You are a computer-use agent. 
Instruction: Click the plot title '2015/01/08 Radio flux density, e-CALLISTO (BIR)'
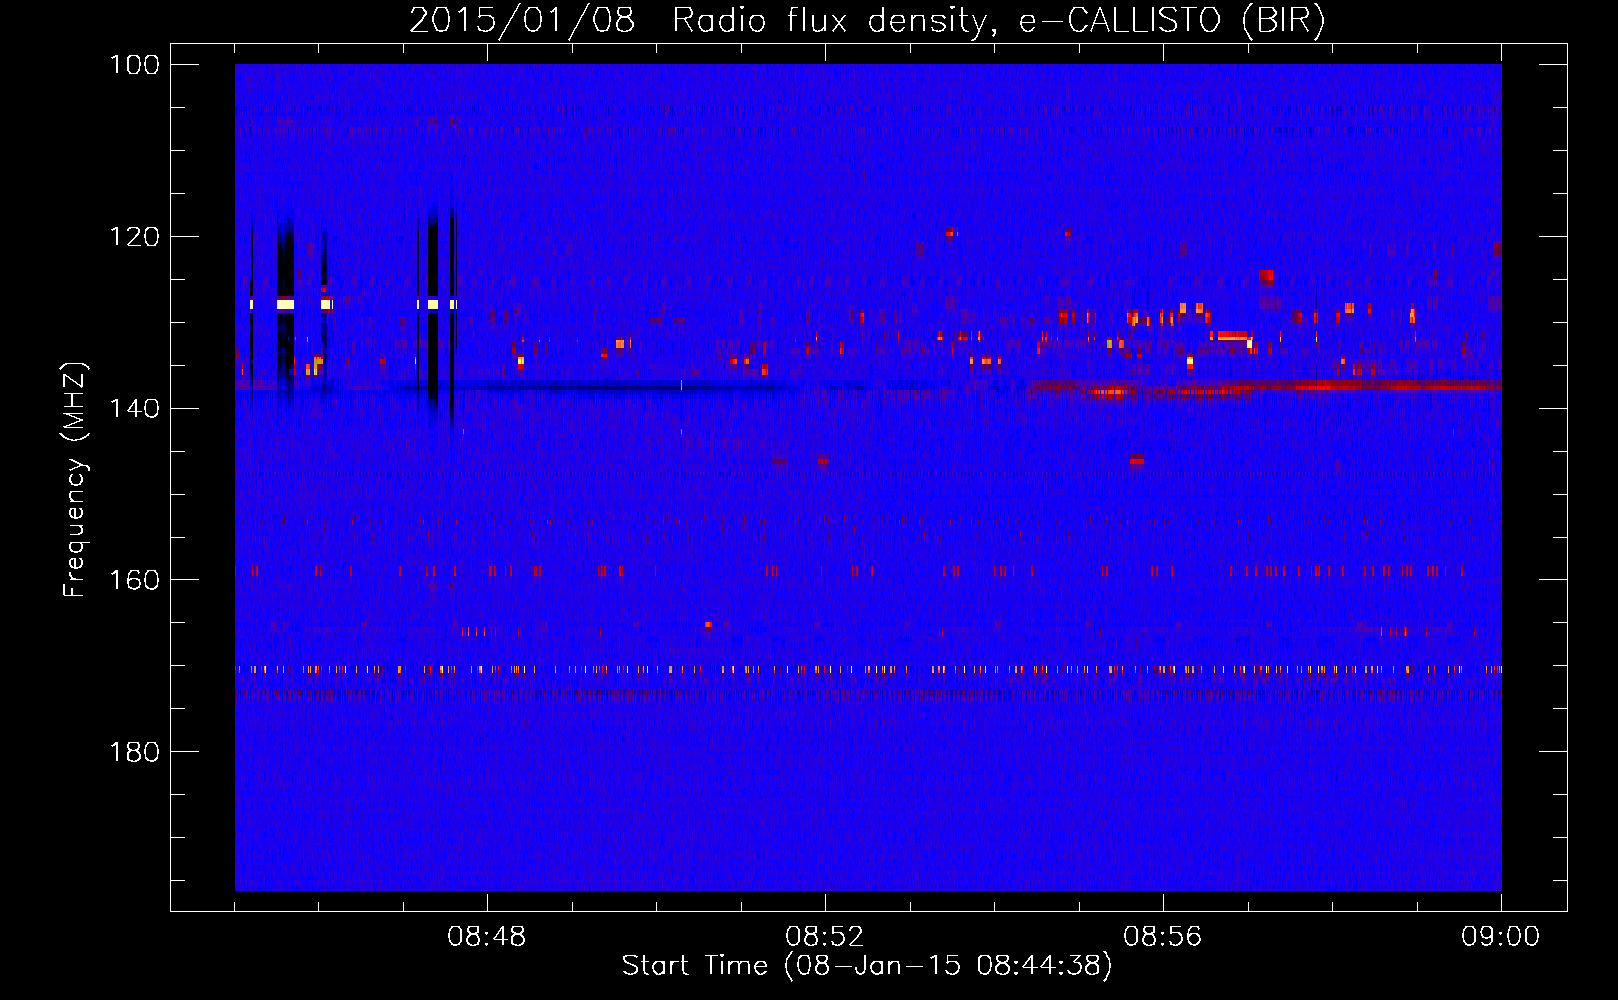pyautogui.click(x=867, y=21)
